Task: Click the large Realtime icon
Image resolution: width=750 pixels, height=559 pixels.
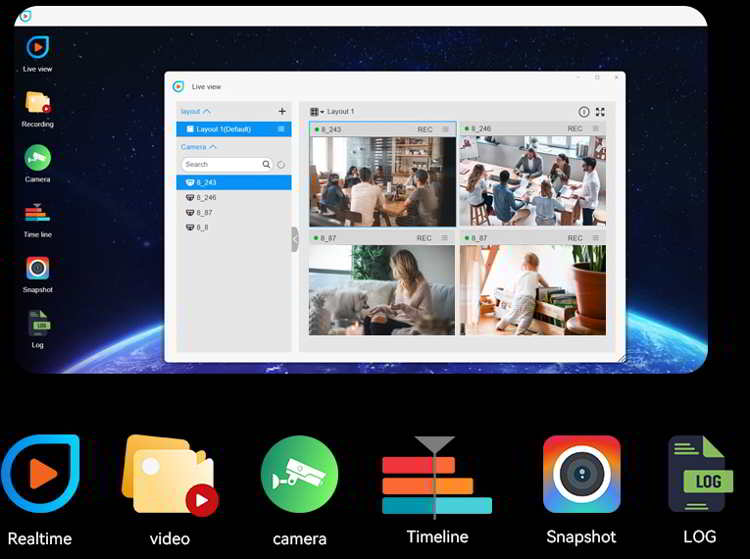Action: (x=41, y=473)
